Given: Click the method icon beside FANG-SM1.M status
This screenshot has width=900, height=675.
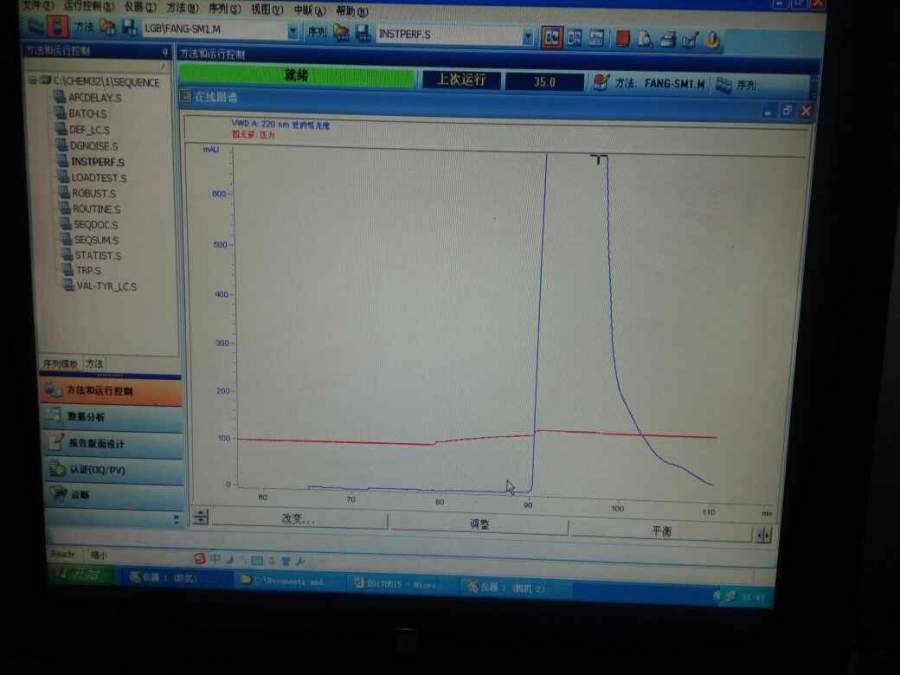Looking at the screenshot, I should [x=600, y=83].
